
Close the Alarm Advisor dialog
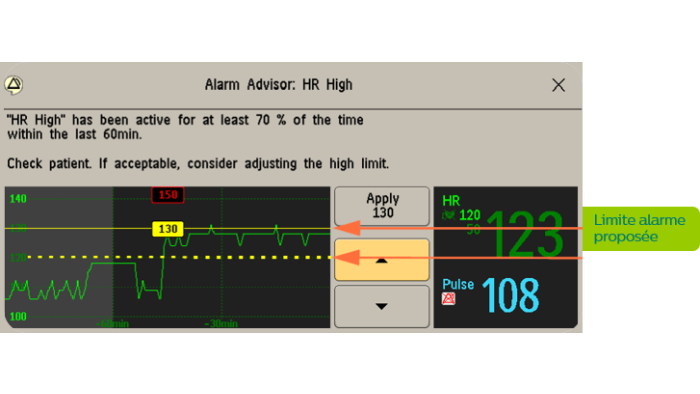point(558,85)
